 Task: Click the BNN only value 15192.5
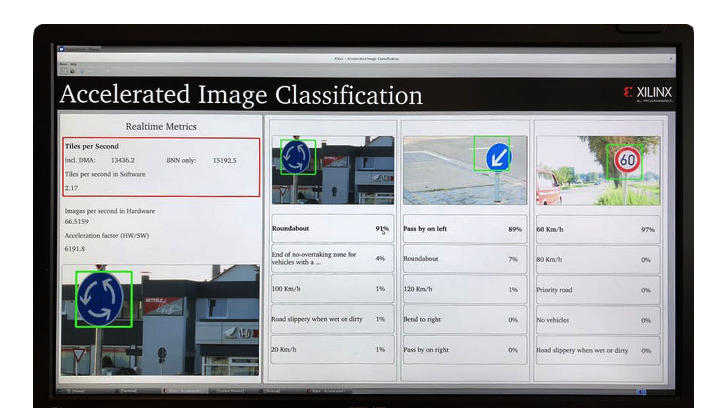coord(225,160)
